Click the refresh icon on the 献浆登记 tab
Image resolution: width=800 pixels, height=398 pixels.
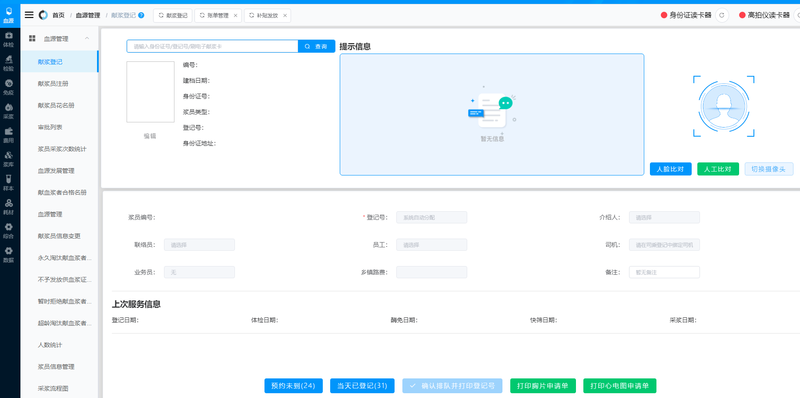[161, 15]
